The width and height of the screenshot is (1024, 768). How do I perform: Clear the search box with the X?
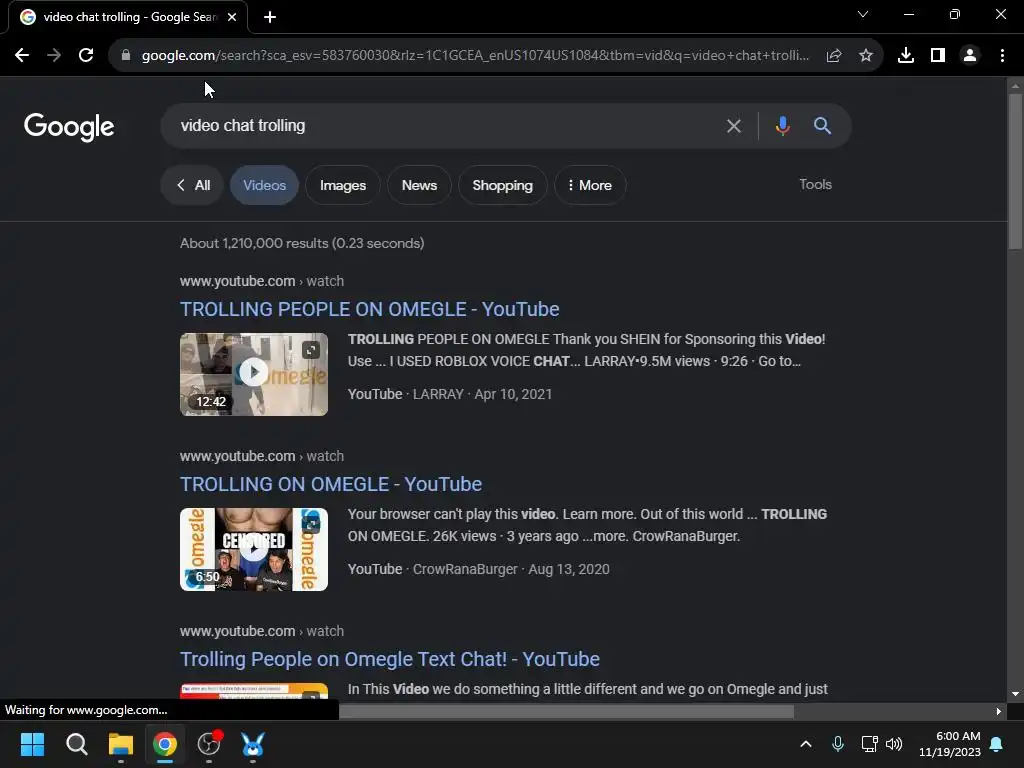click(x=734, y=126)
